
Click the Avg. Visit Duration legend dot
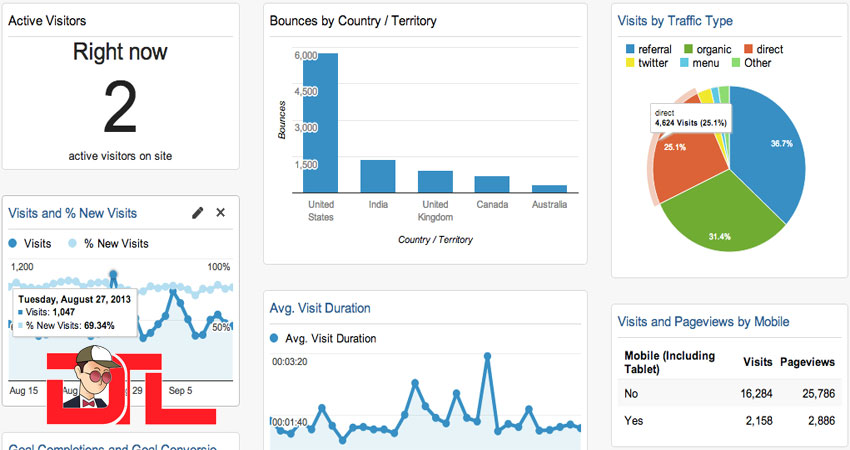click(274, 338)
